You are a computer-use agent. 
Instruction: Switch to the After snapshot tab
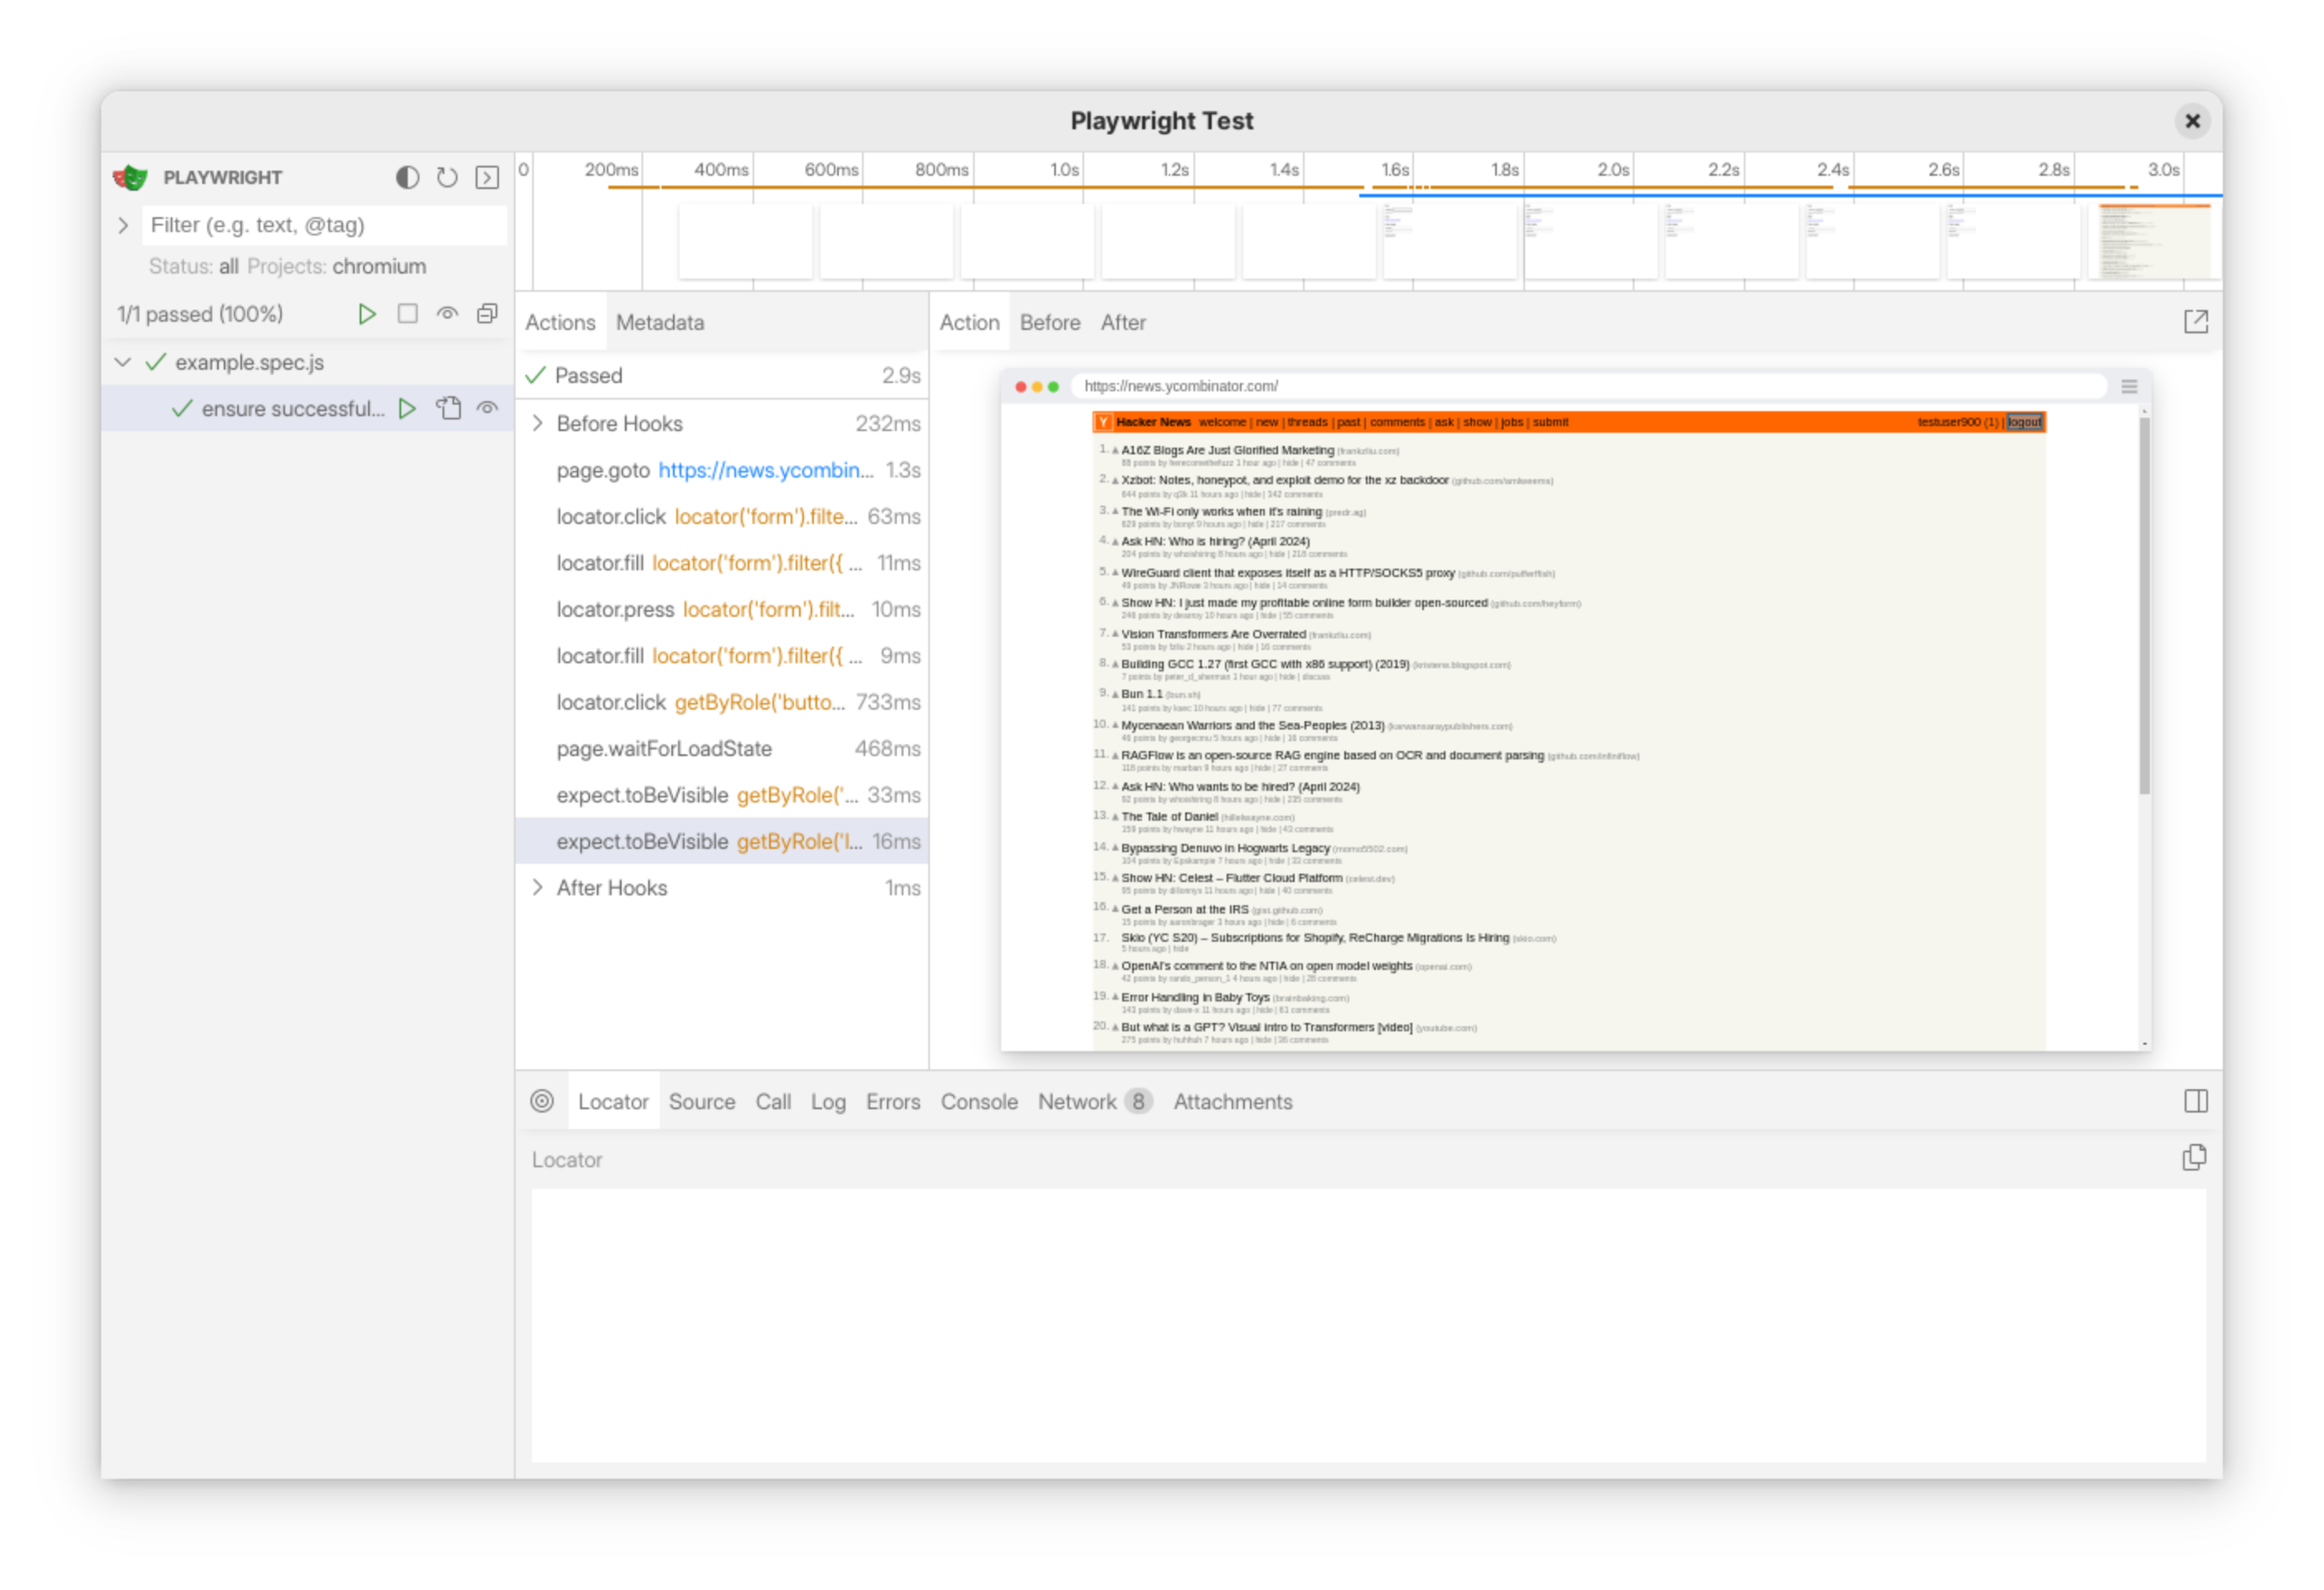pyautogui.click(x=1123, y=322)
